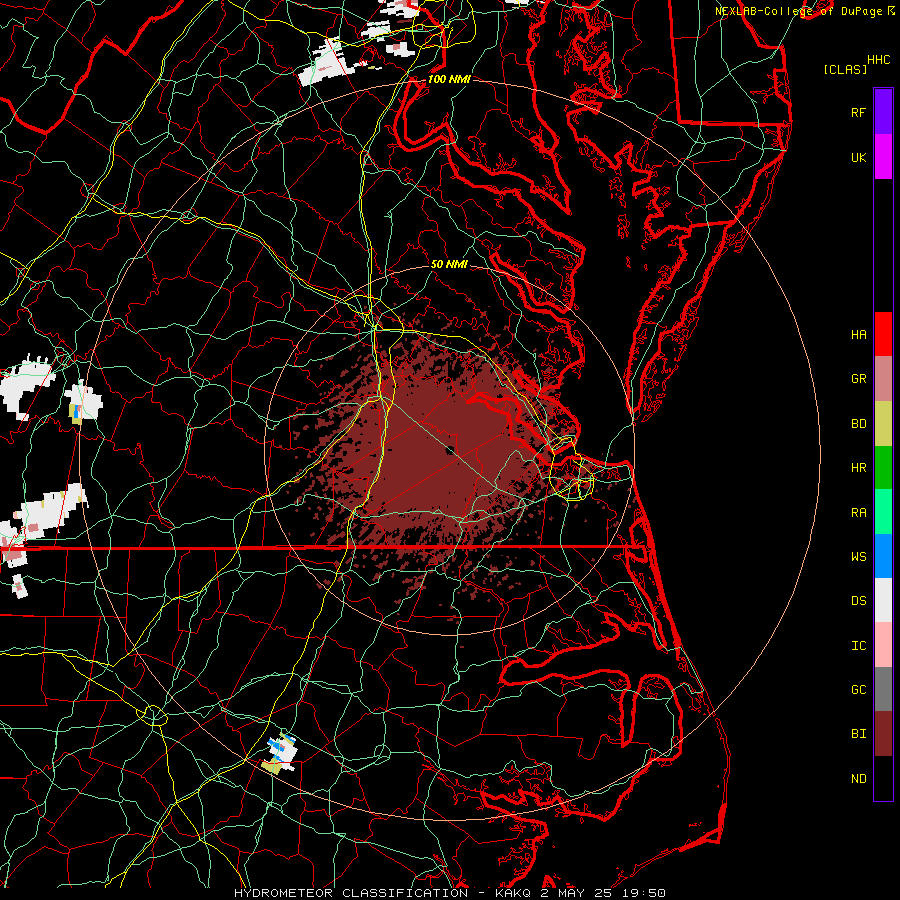Pick the RA light green swatch
The height and width of the screenshot is (900, 900).
pyautogui.click(x=883, y=512)
